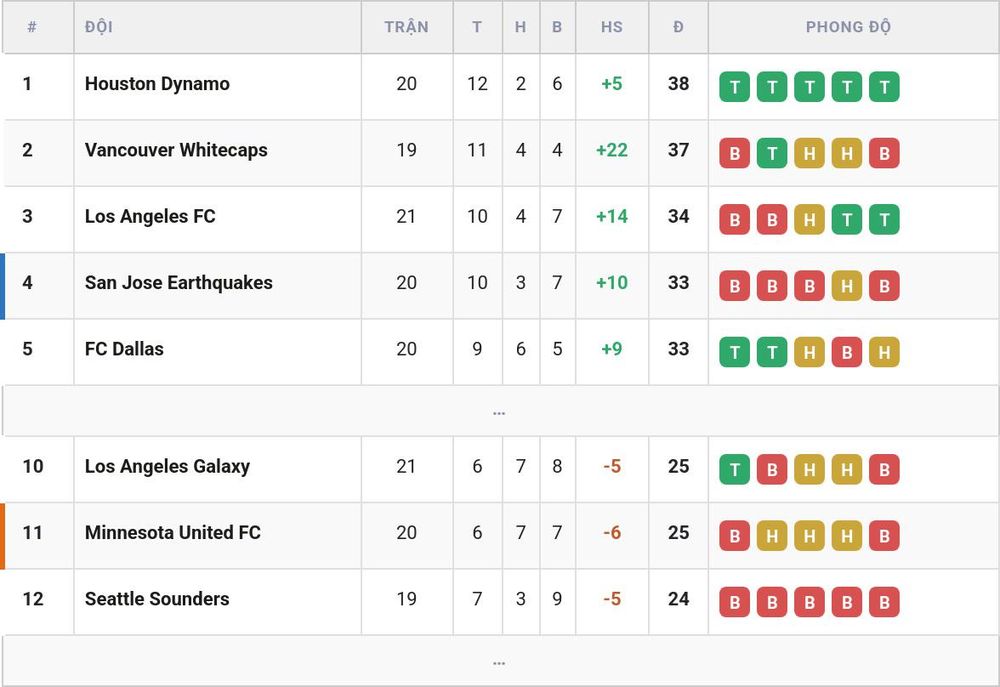The image size is (1000, 687).
Task: Sort by the Đ points column header
Action: [678, 27]
